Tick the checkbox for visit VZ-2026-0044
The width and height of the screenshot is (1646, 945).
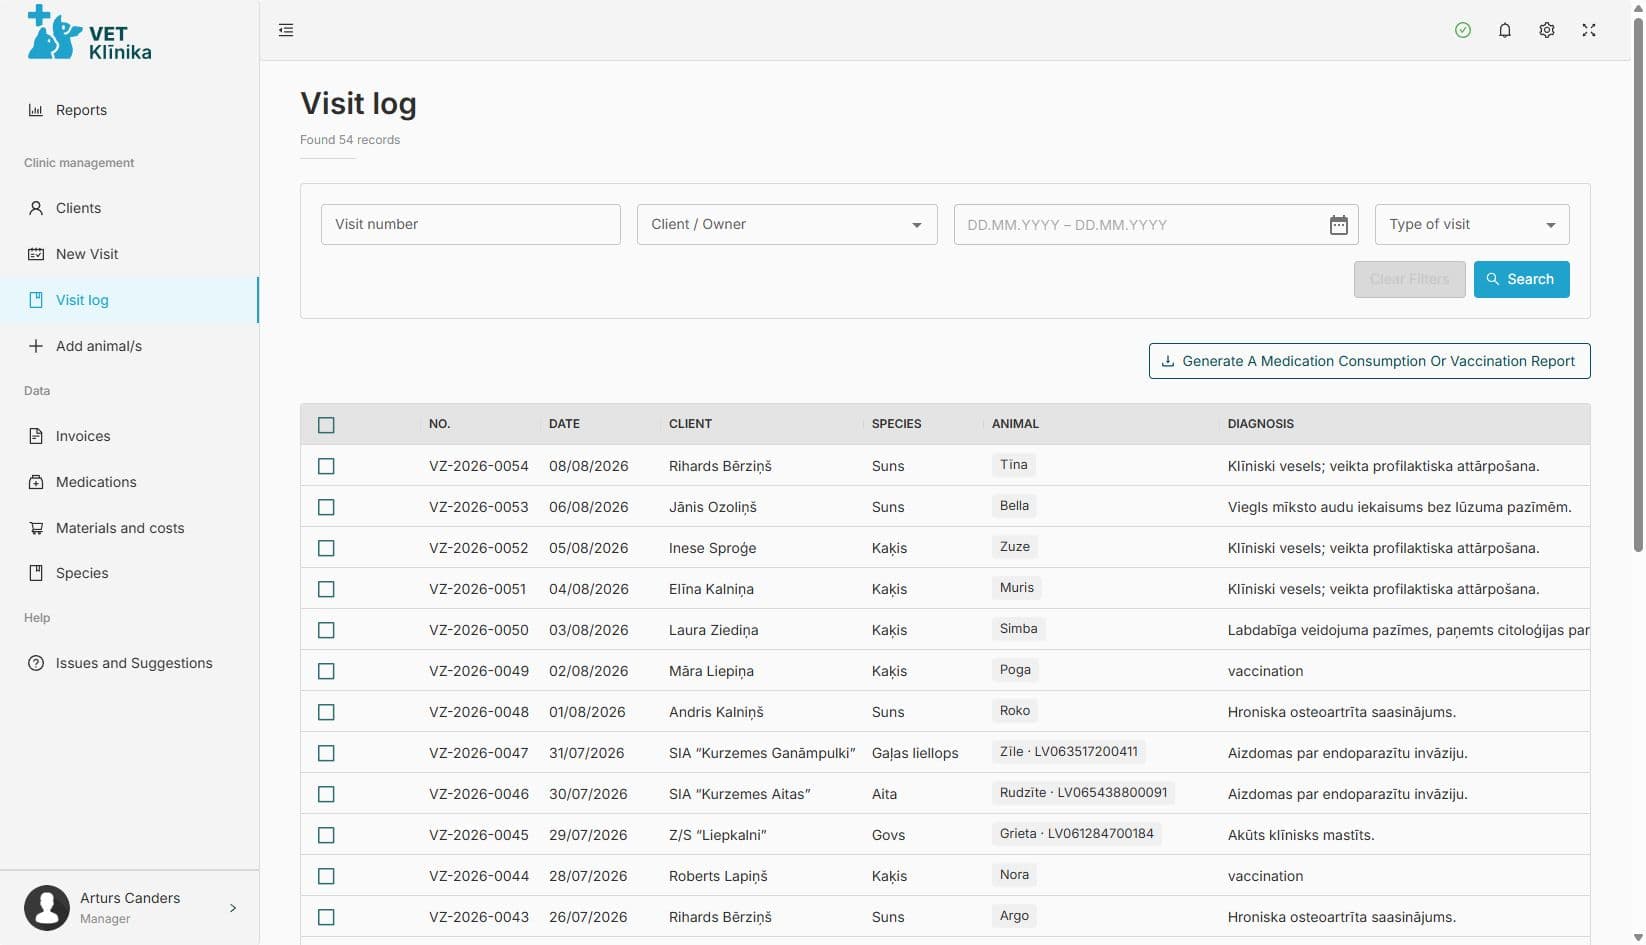pyautogui.click(x=326, y=876)
